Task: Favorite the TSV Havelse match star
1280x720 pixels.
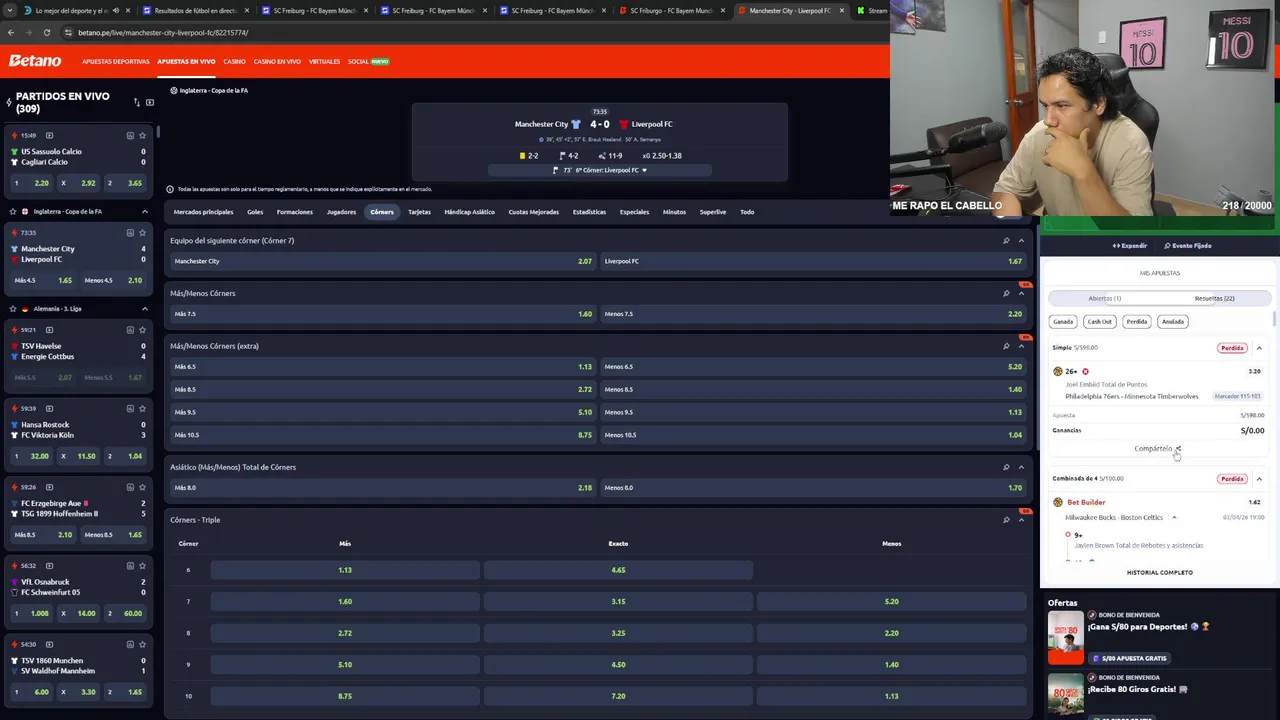Action: pyautogui.click(x=142, y=330)
